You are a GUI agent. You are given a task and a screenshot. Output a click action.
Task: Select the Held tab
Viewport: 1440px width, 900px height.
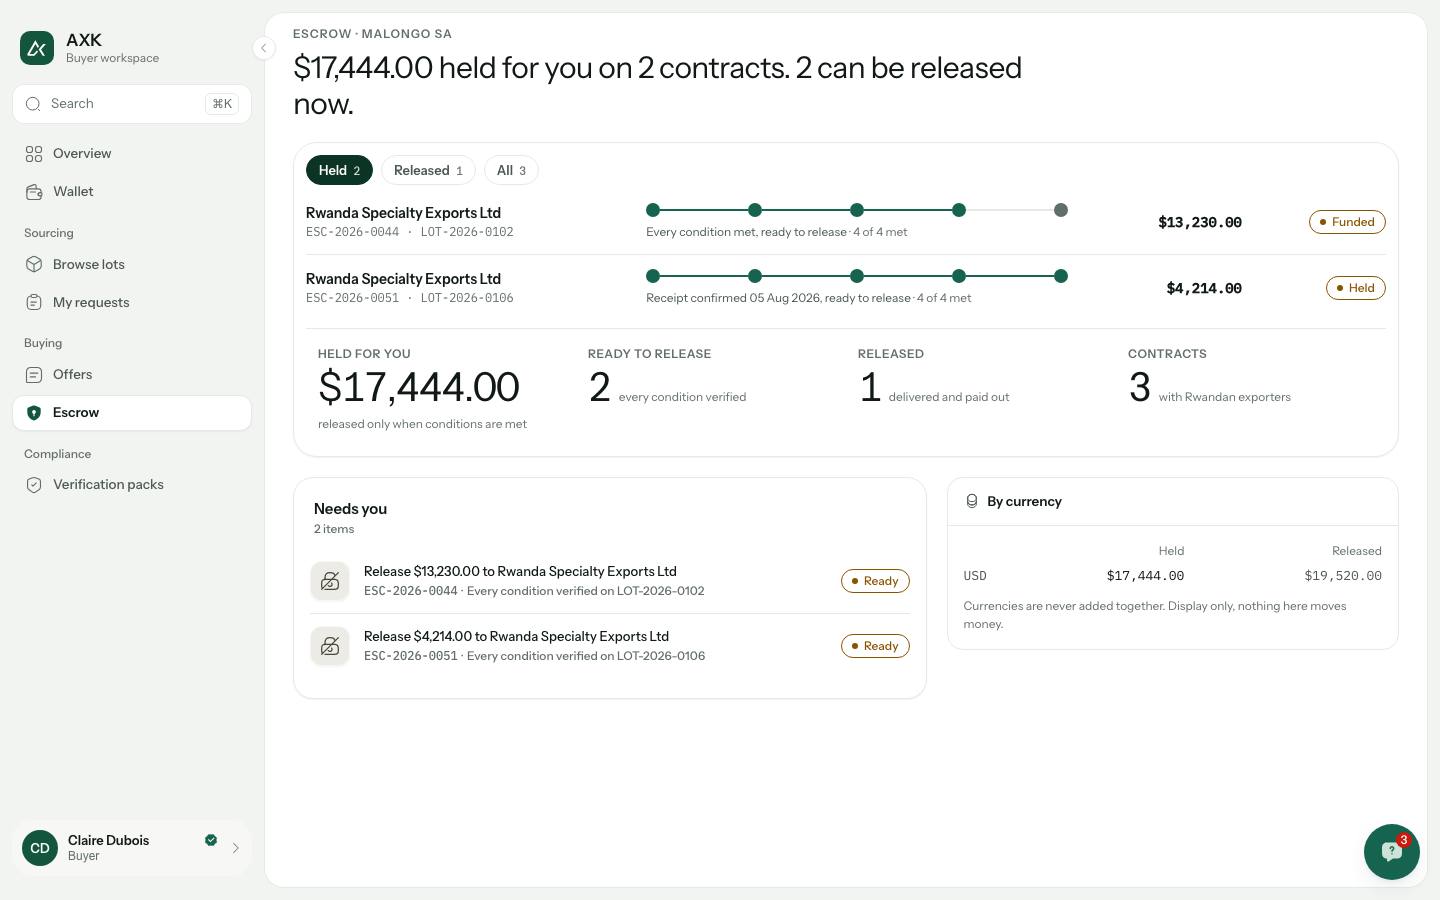tap(339, 171)
